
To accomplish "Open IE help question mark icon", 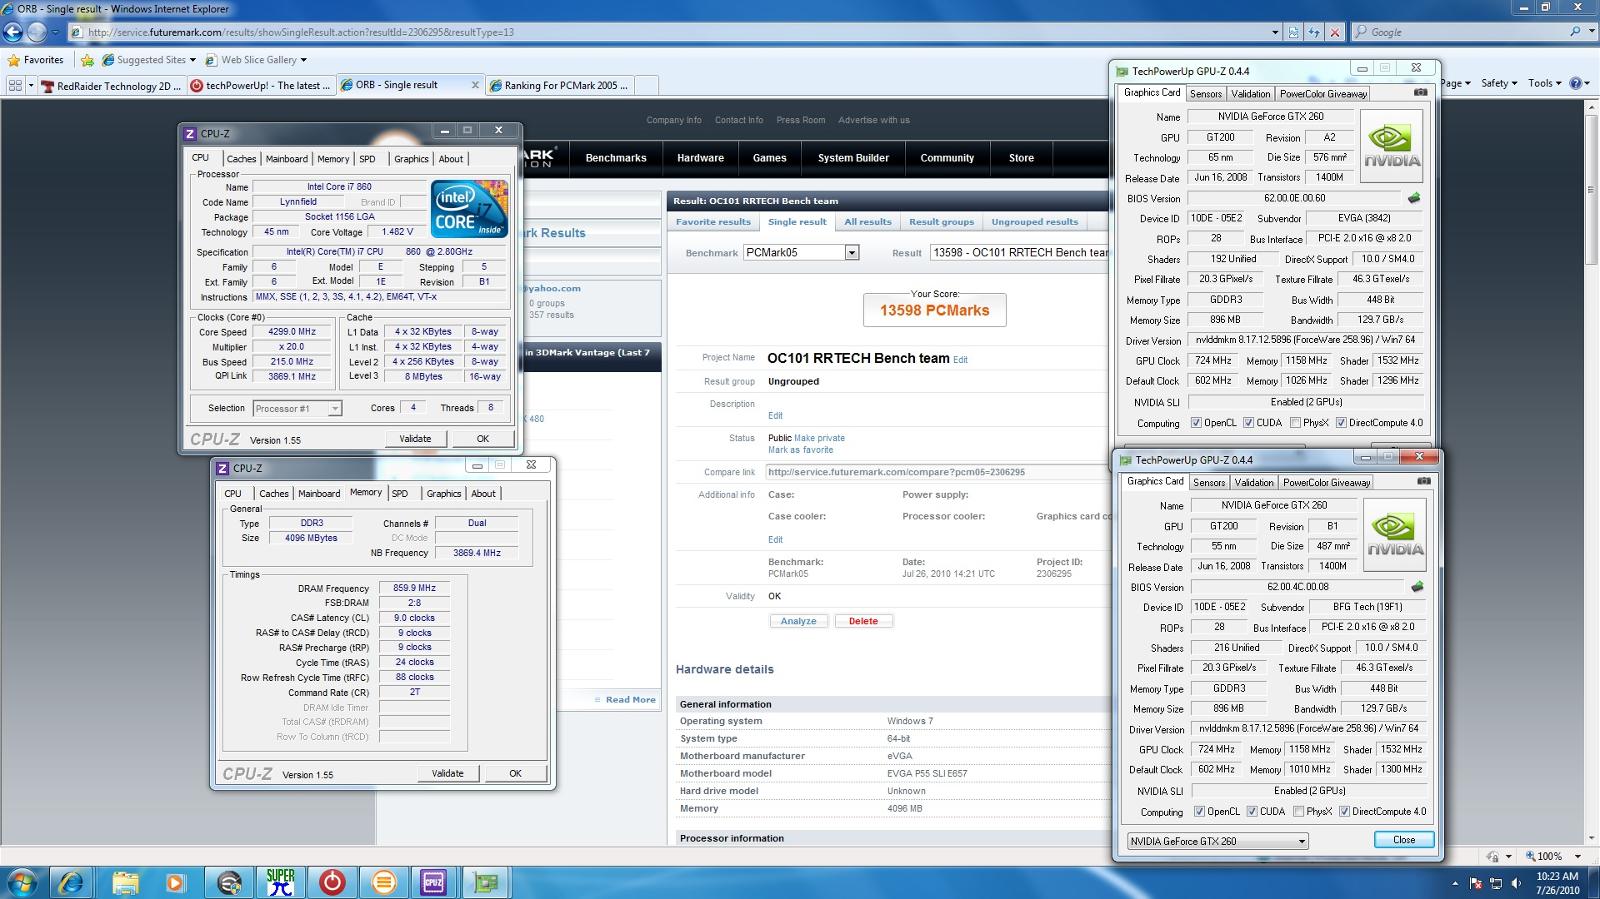I will pos(1576,83).
